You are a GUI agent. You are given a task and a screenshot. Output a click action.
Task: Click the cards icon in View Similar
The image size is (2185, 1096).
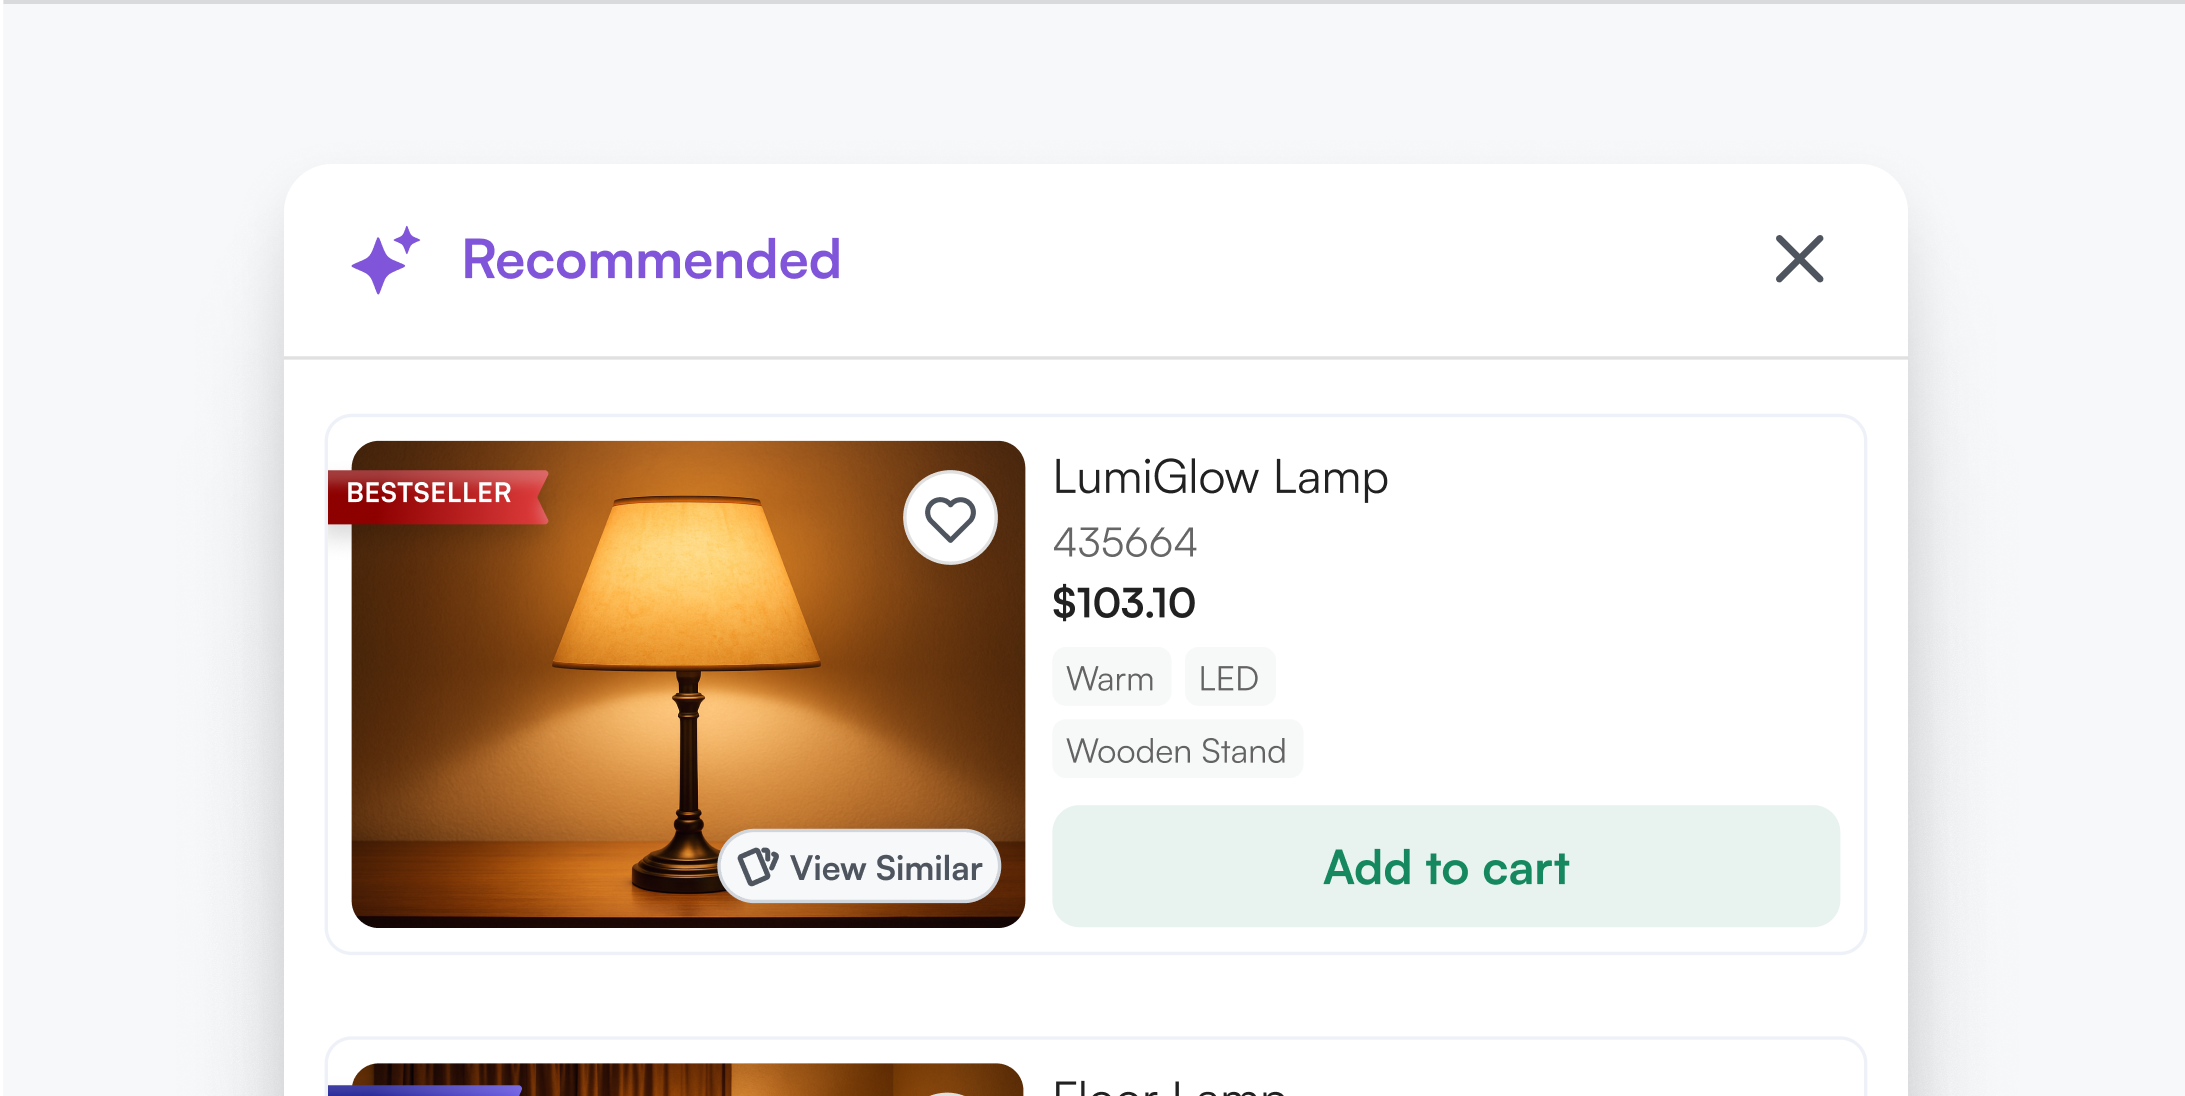(758, 866)
